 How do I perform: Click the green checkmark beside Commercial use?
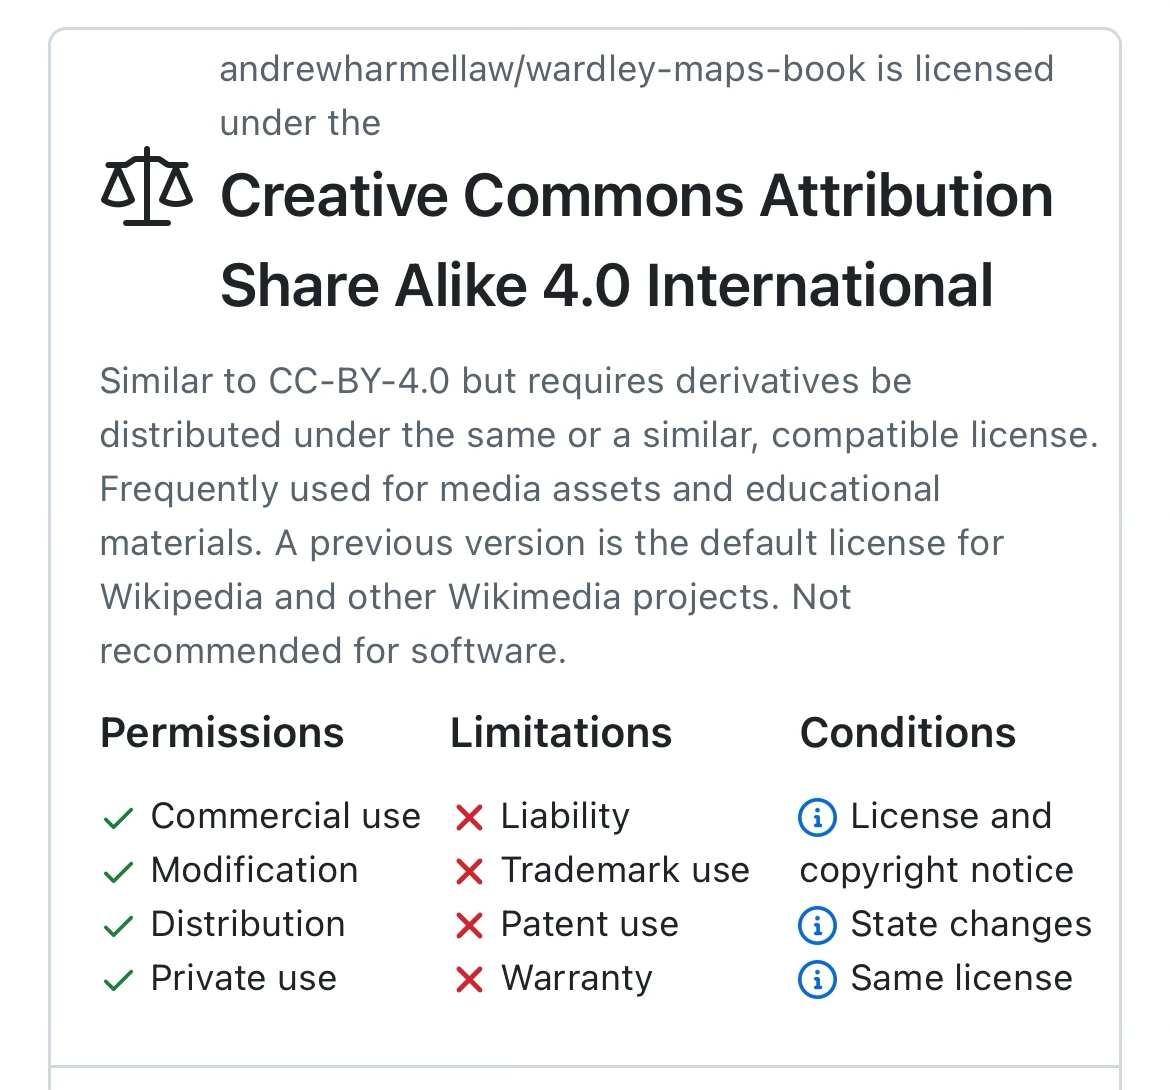coord(118,819)
